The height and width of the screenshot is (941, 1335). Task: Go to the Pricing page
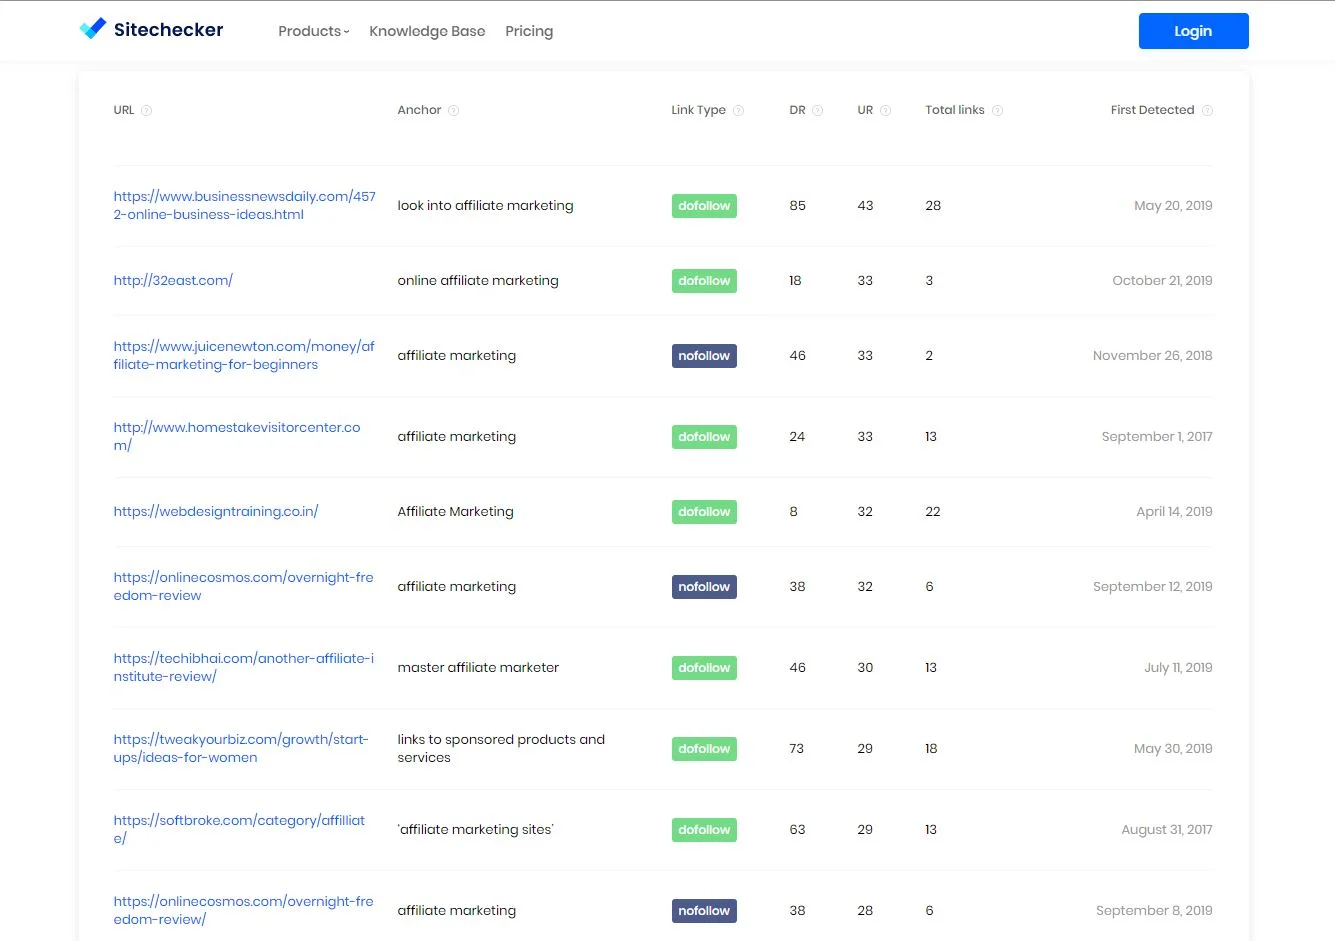click(x=529, y=31)
